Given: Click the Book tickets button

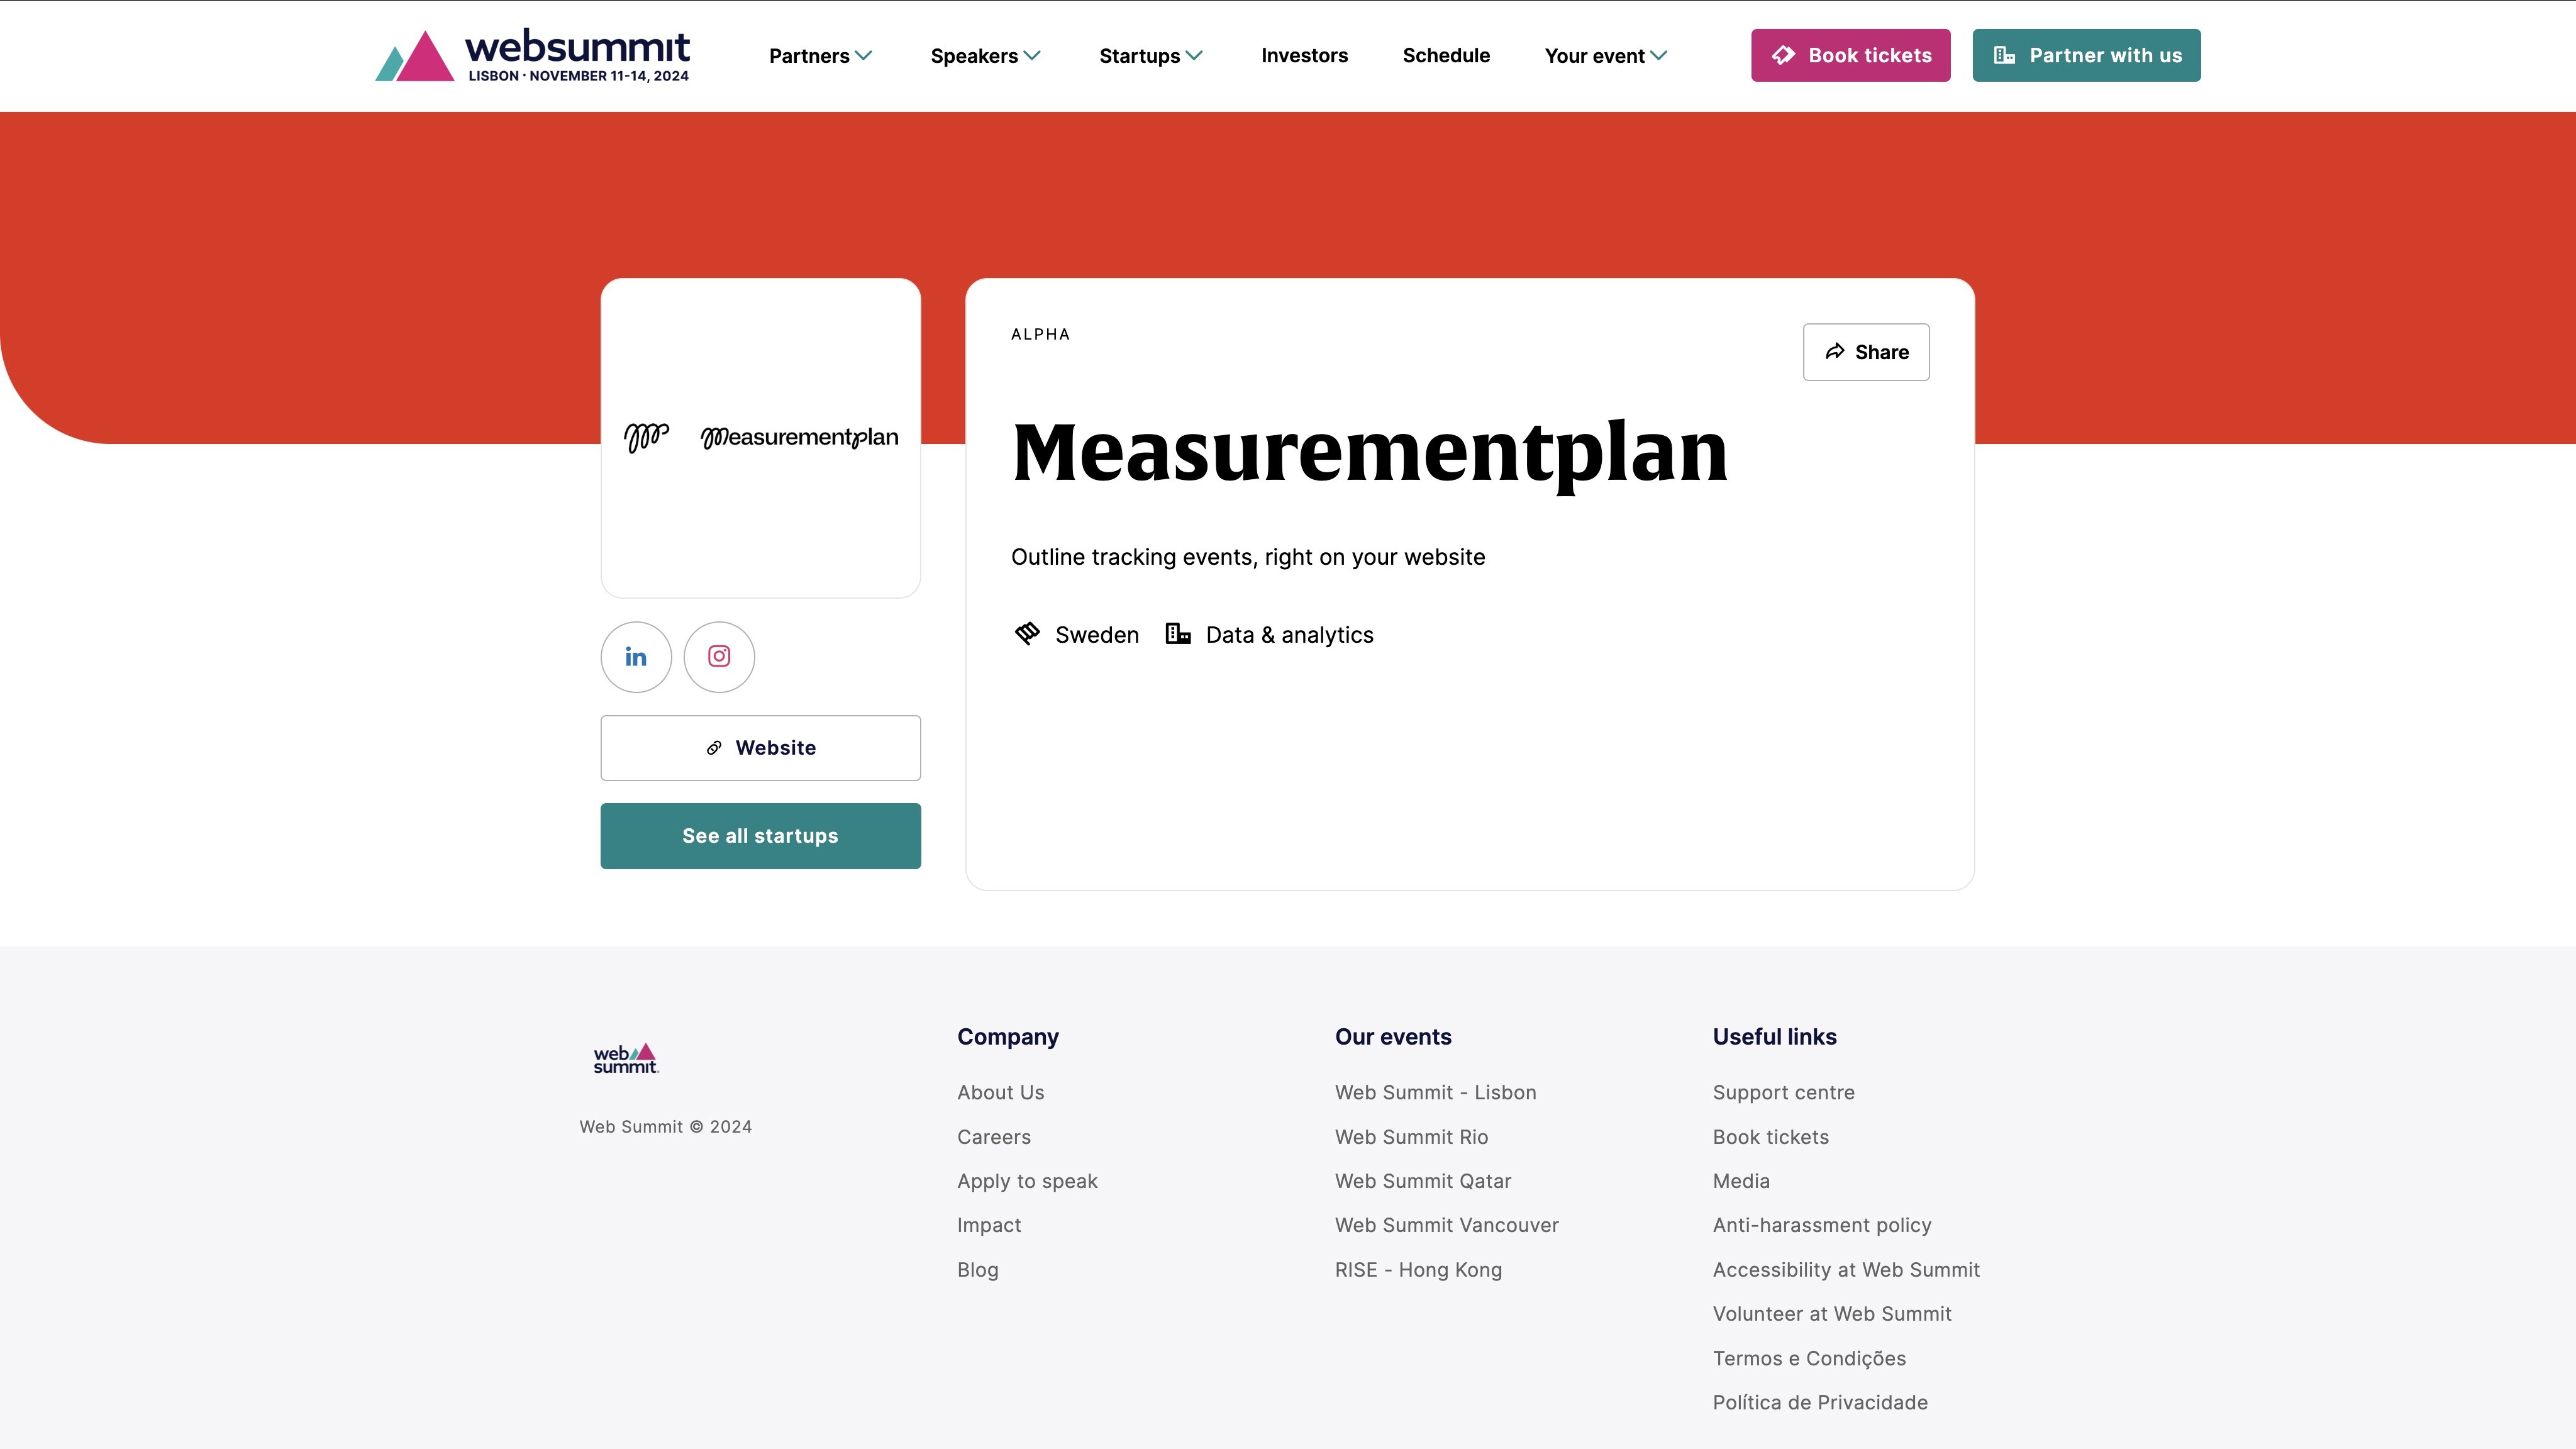Looking at the screenshot, I should (x=1851, y=55).
